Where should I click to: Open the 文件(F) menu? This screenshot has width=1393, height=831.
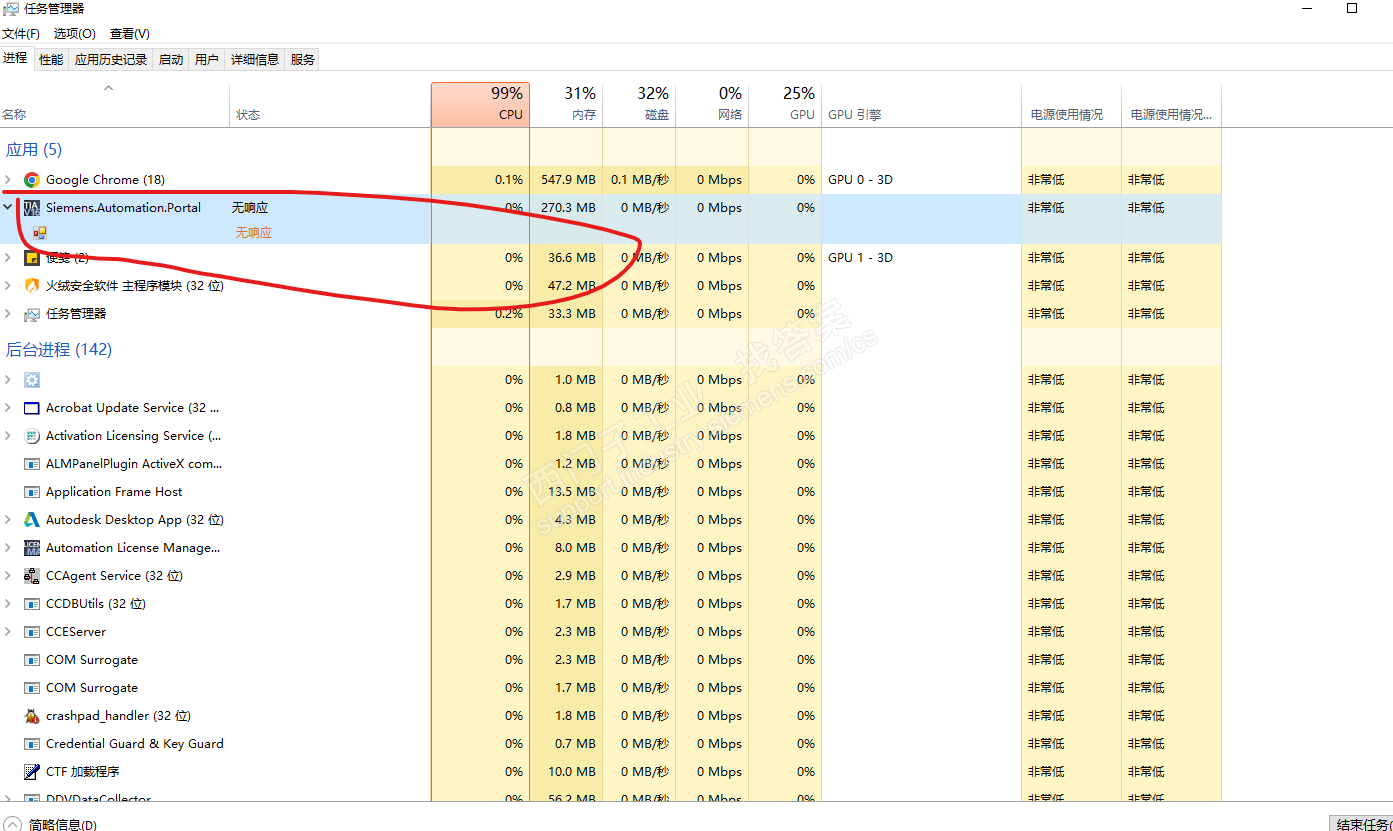pos(21,34)
